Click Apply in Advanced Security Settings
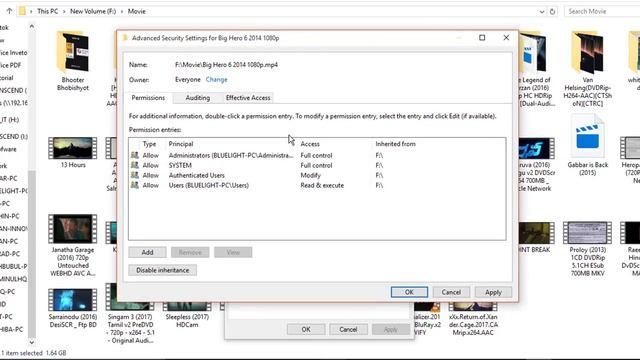 [493, 292]
